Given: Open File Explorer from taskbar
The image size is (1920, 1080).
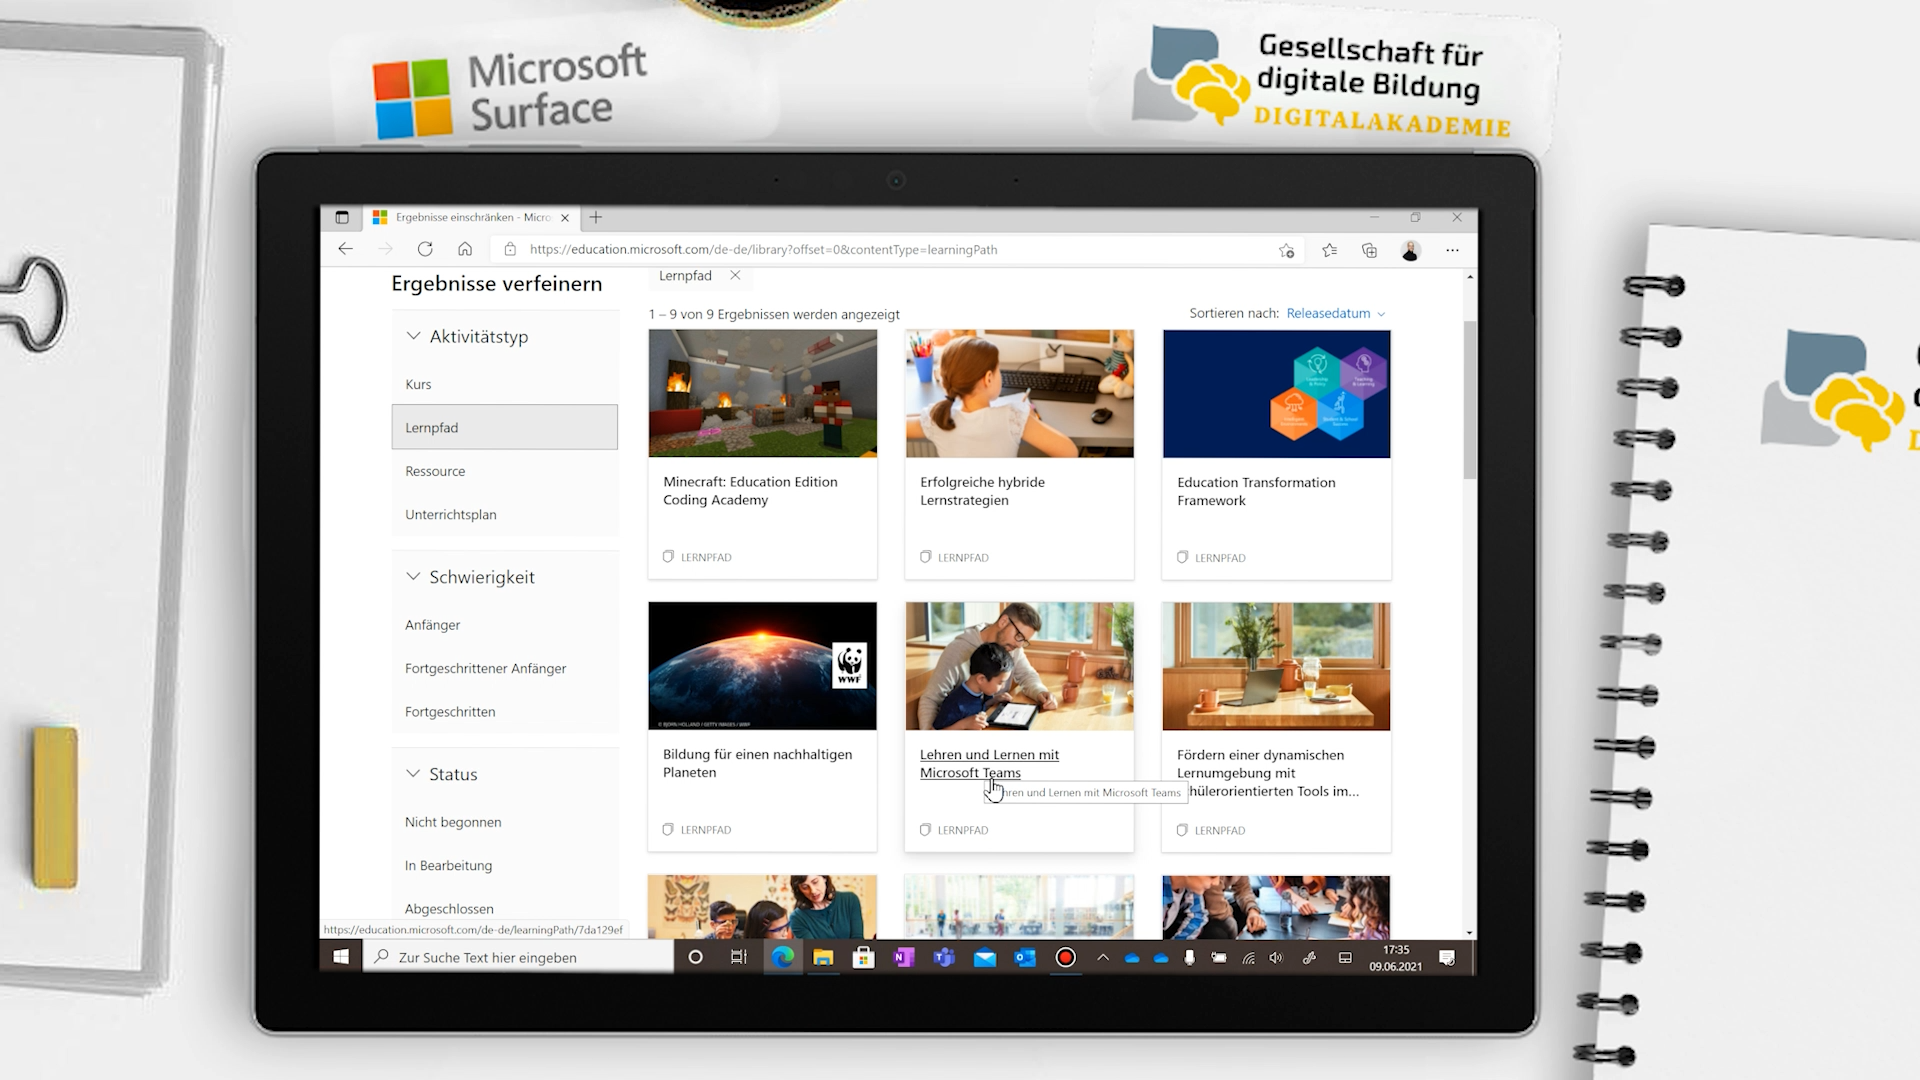Looking at the screenshot, I should point(823,957).
